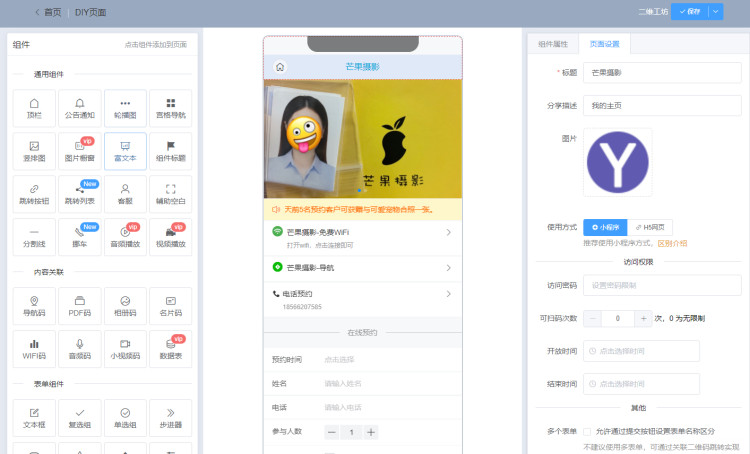Click the home icon in phone preview
750x454 pixels.
[x=280, y=67]
